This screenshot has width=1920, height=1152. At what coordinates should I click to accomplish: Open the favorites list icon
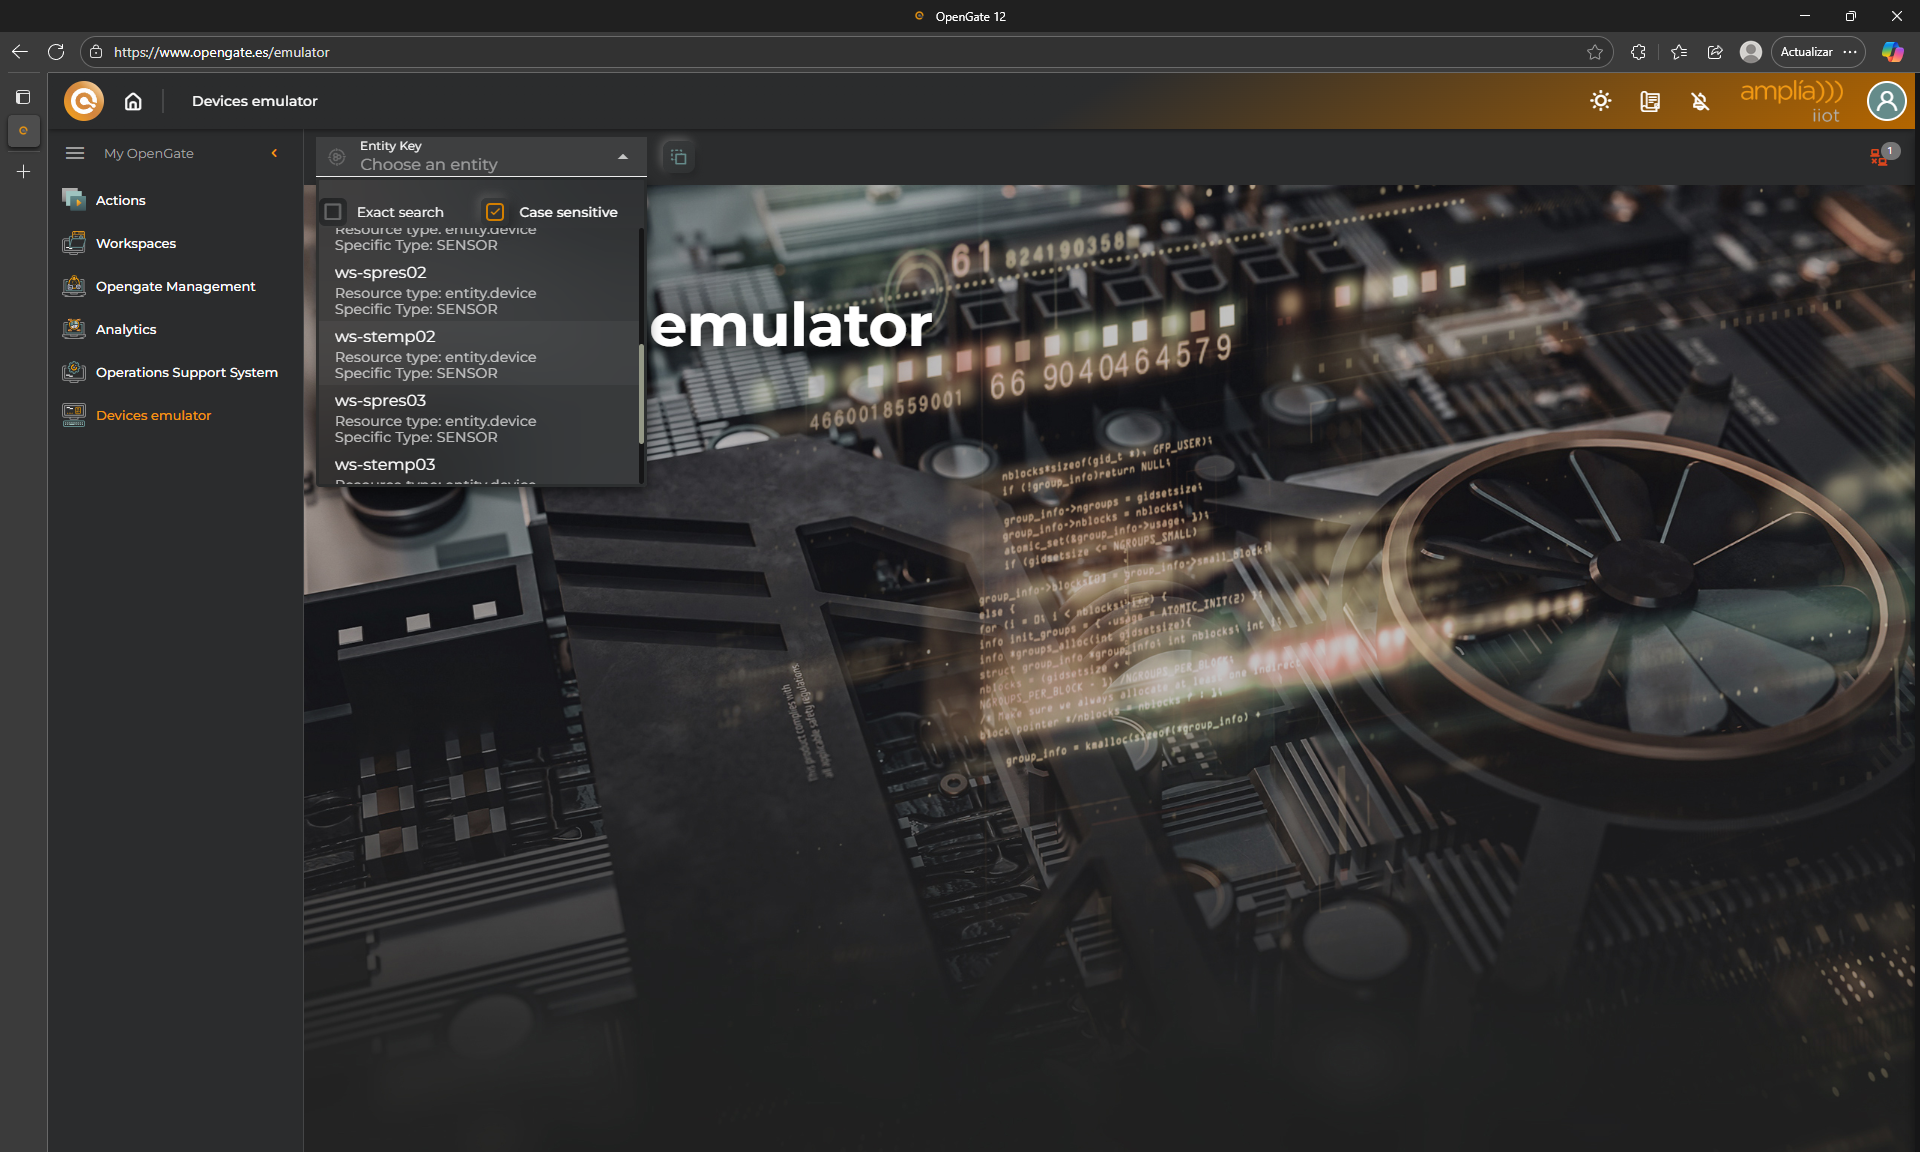[x=1679, y=52]
